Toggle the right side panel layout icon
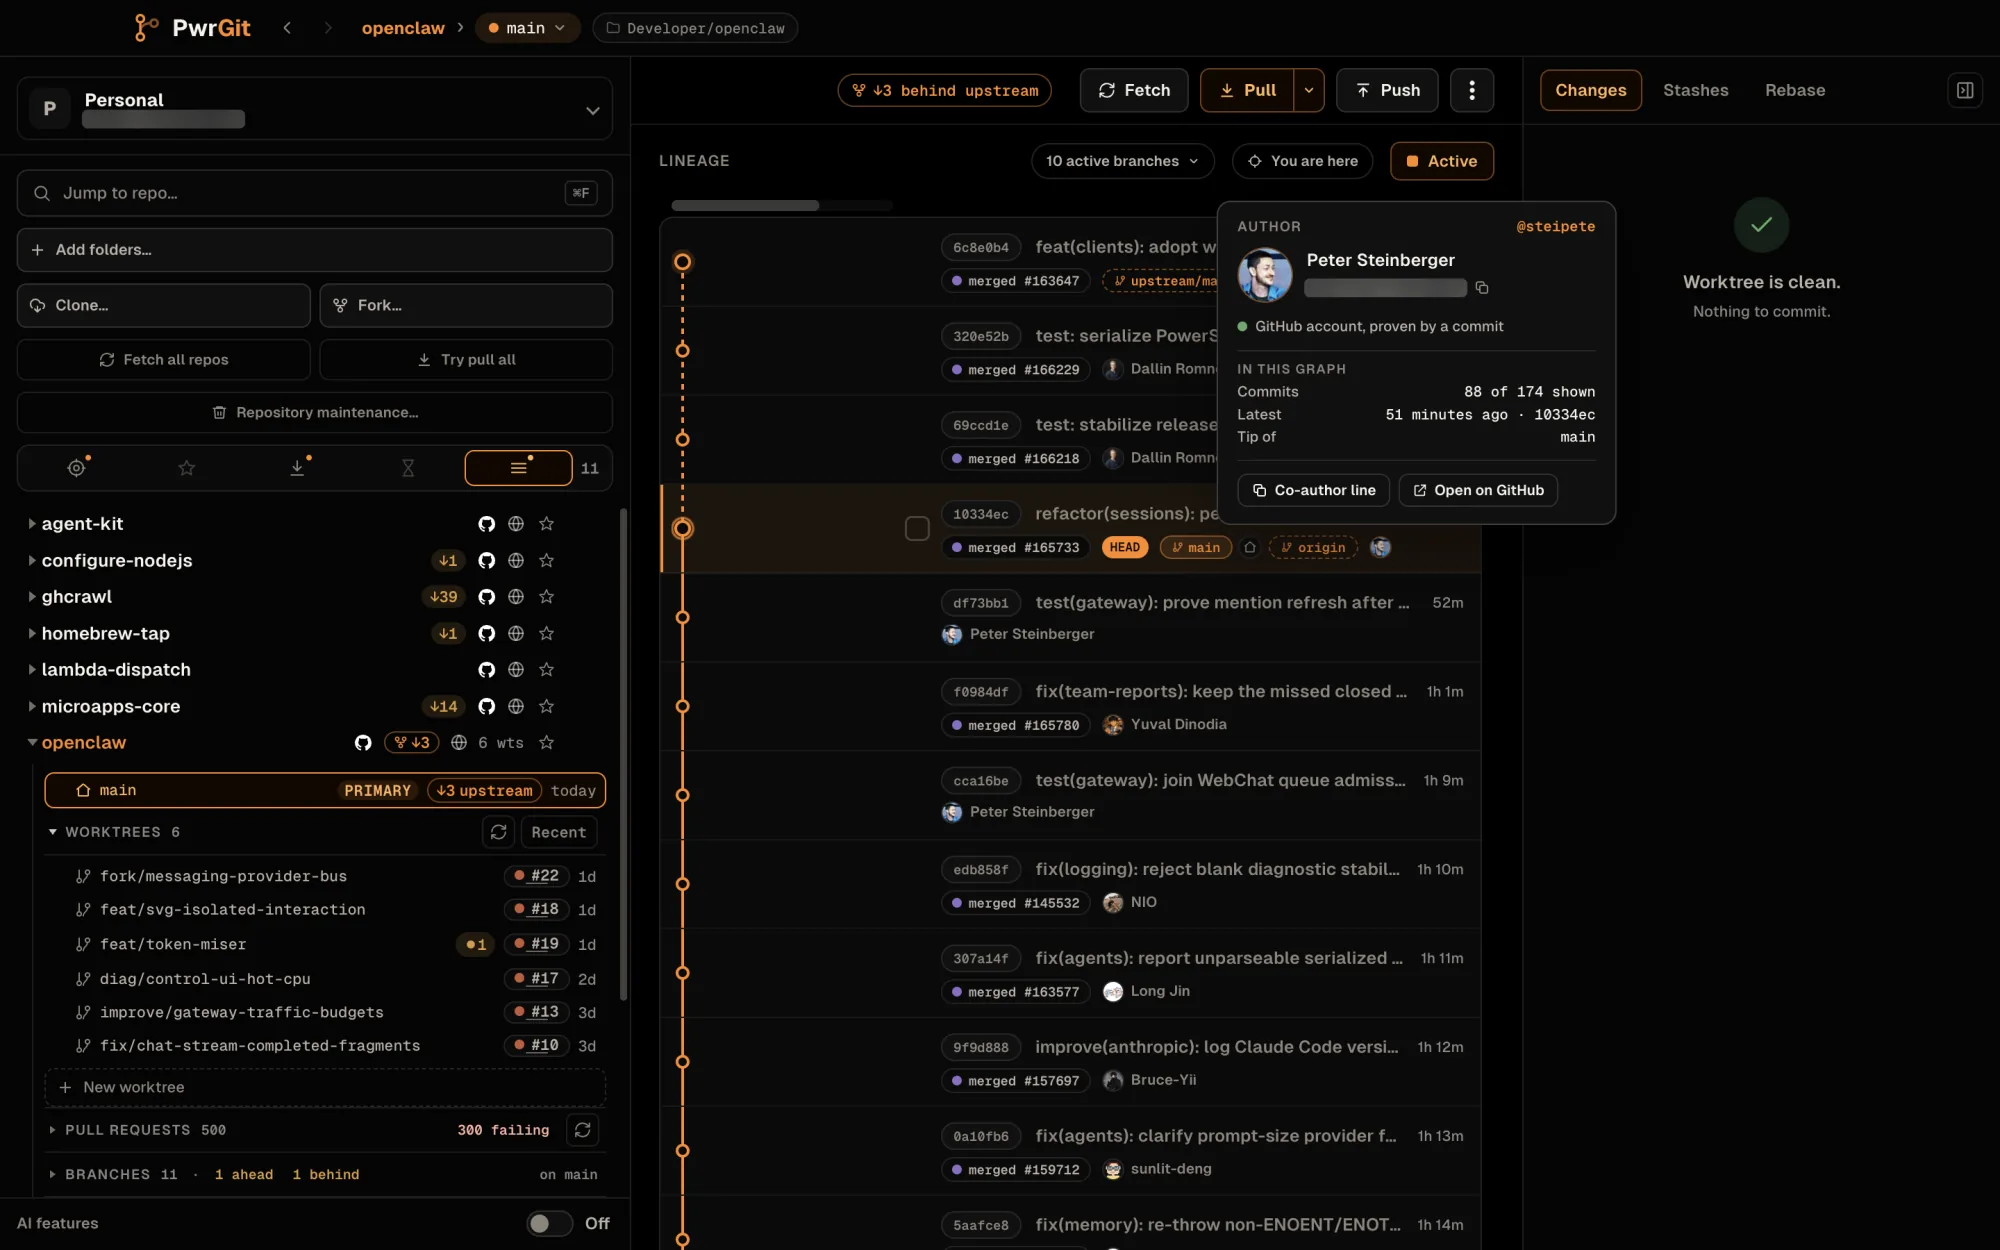2000x1250 pixels. pyautogui.click(x=1965, y=90)
